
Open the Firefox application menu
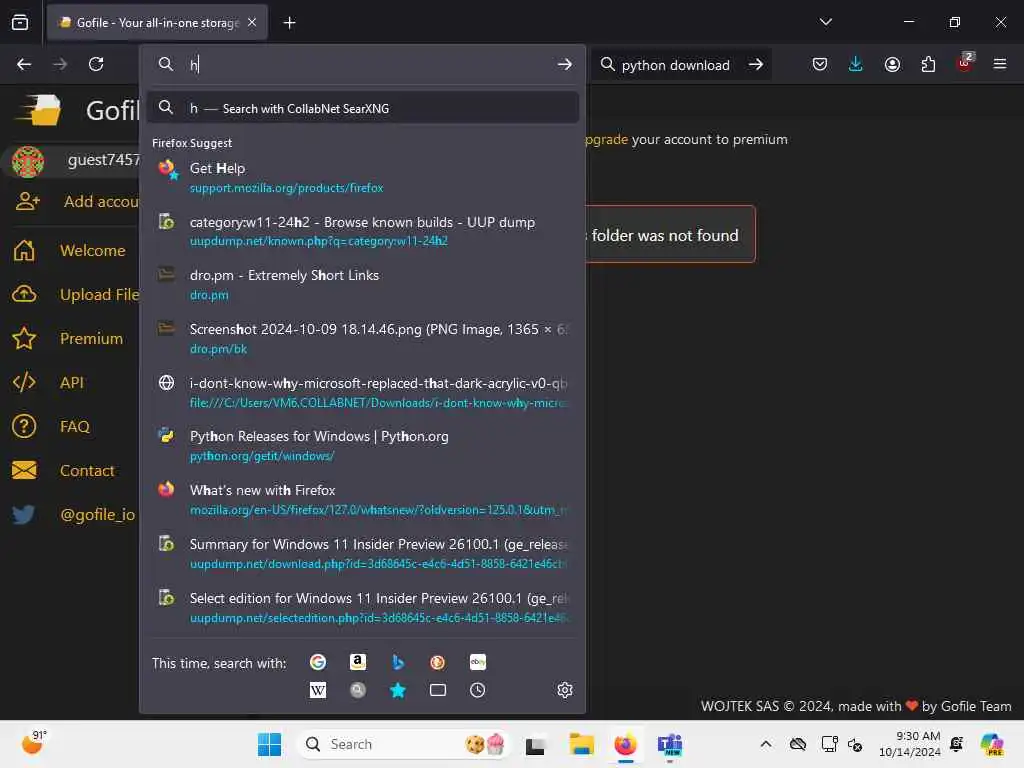click(999, 64)
